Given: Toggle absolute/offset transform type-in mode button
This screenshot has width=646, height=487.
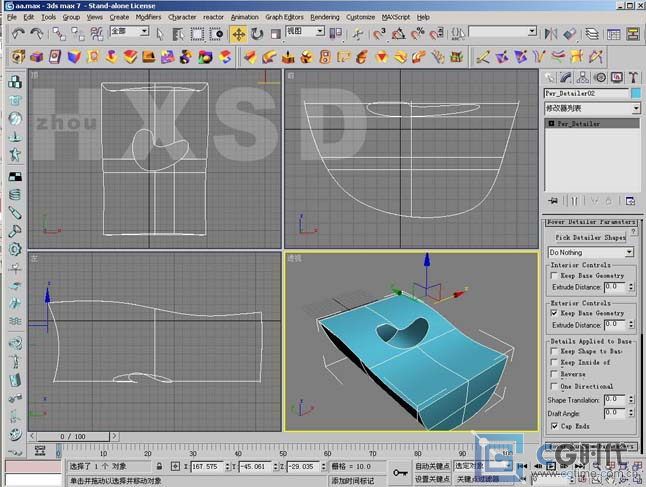Looking at the screenshot, I should pyautogui.click(x=175, y=466).
